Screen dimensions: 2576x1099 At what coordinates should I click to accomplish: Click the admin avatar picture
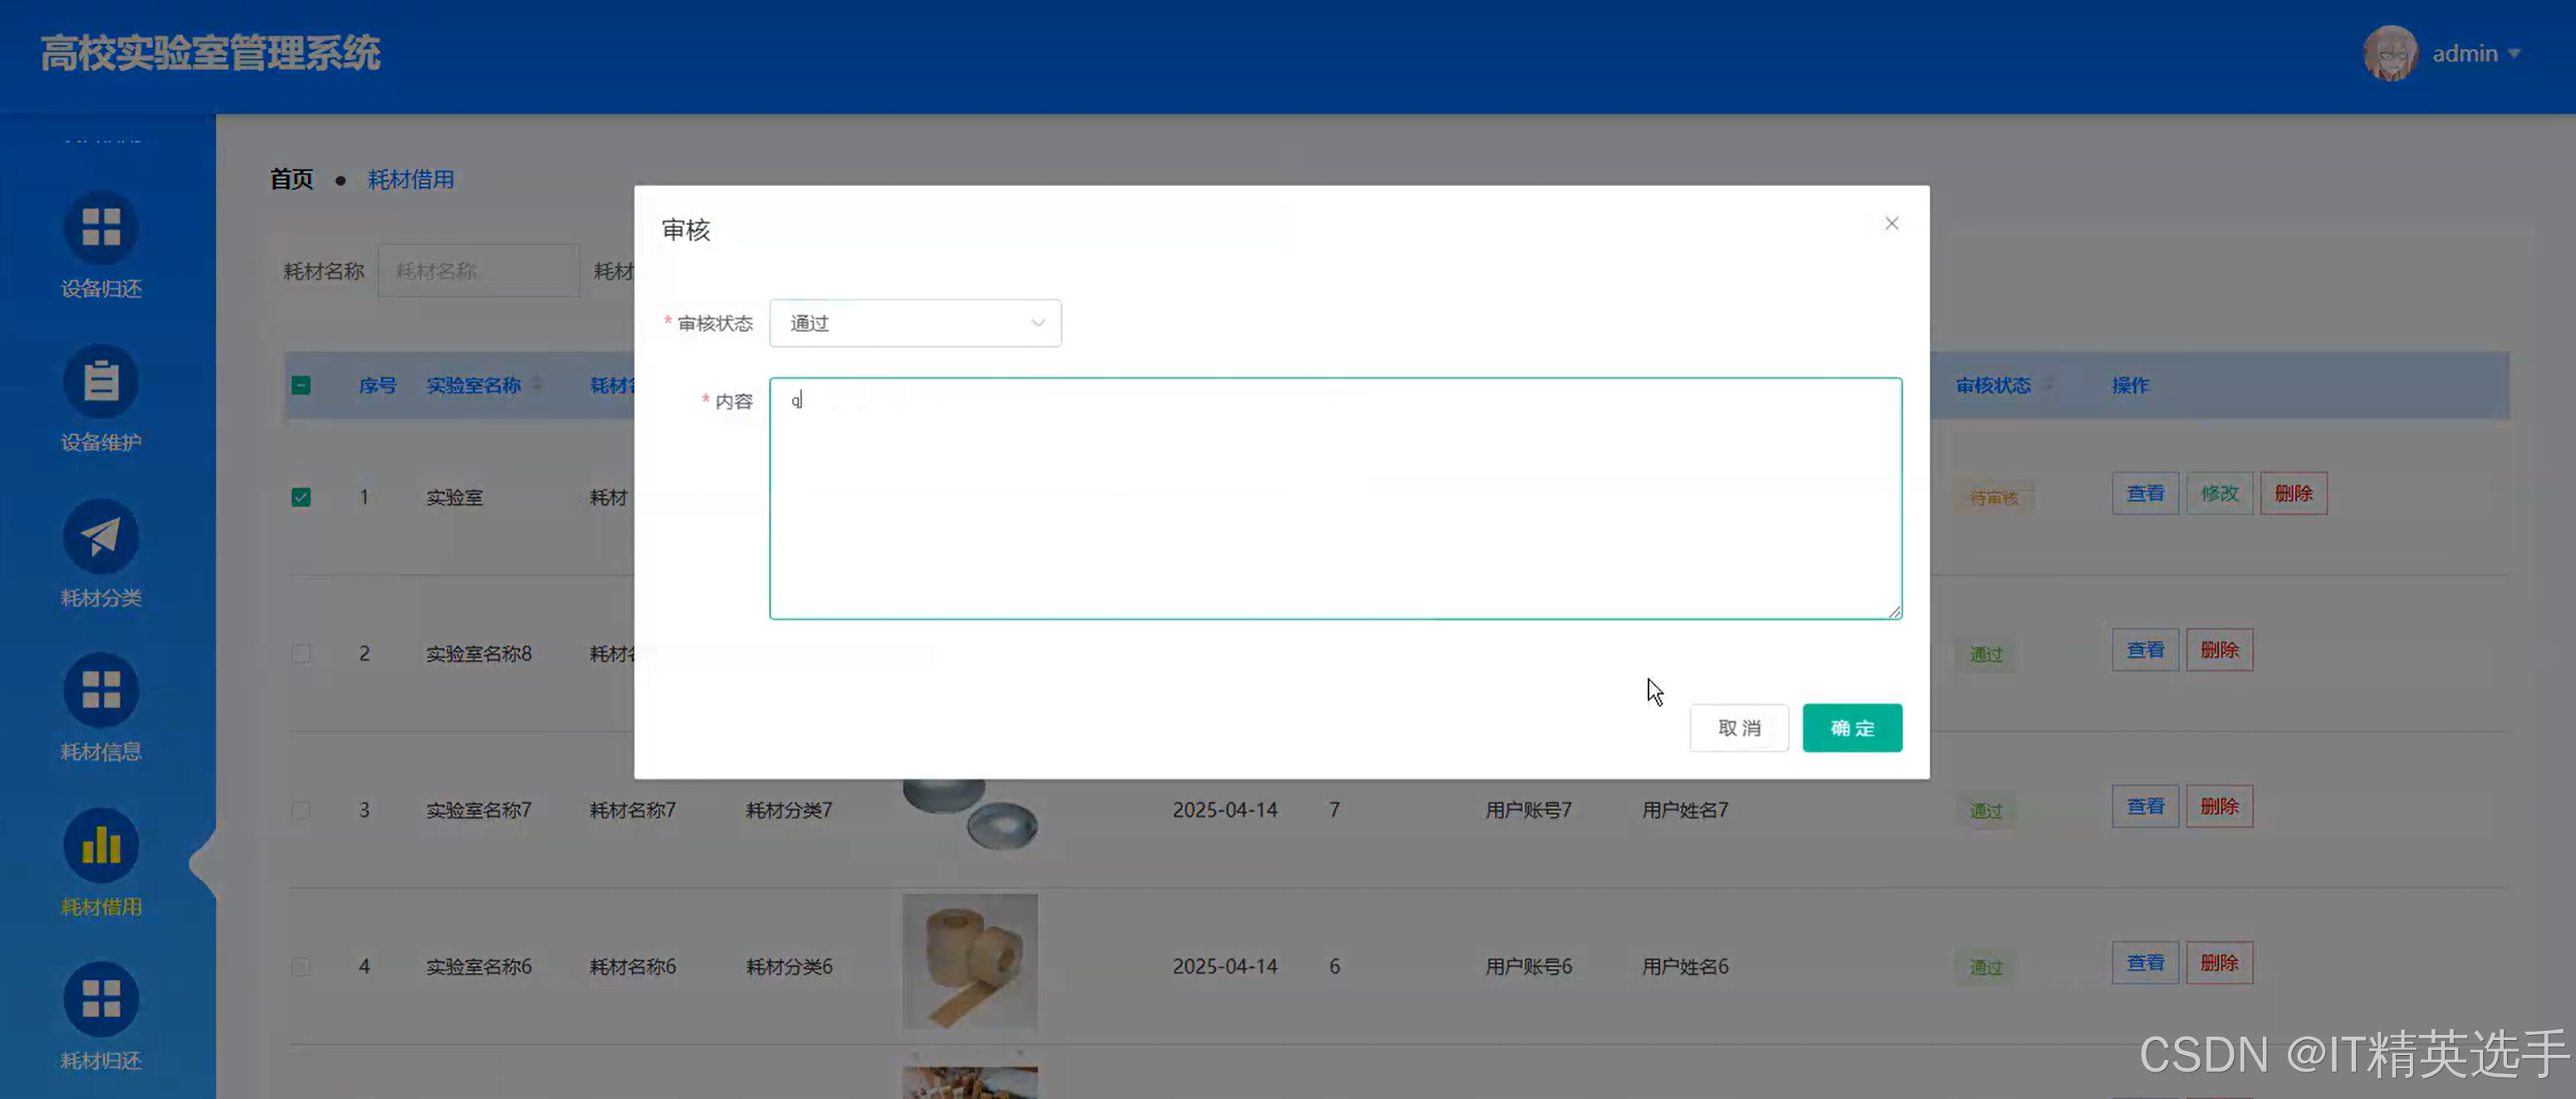[x=2390, y=53]
